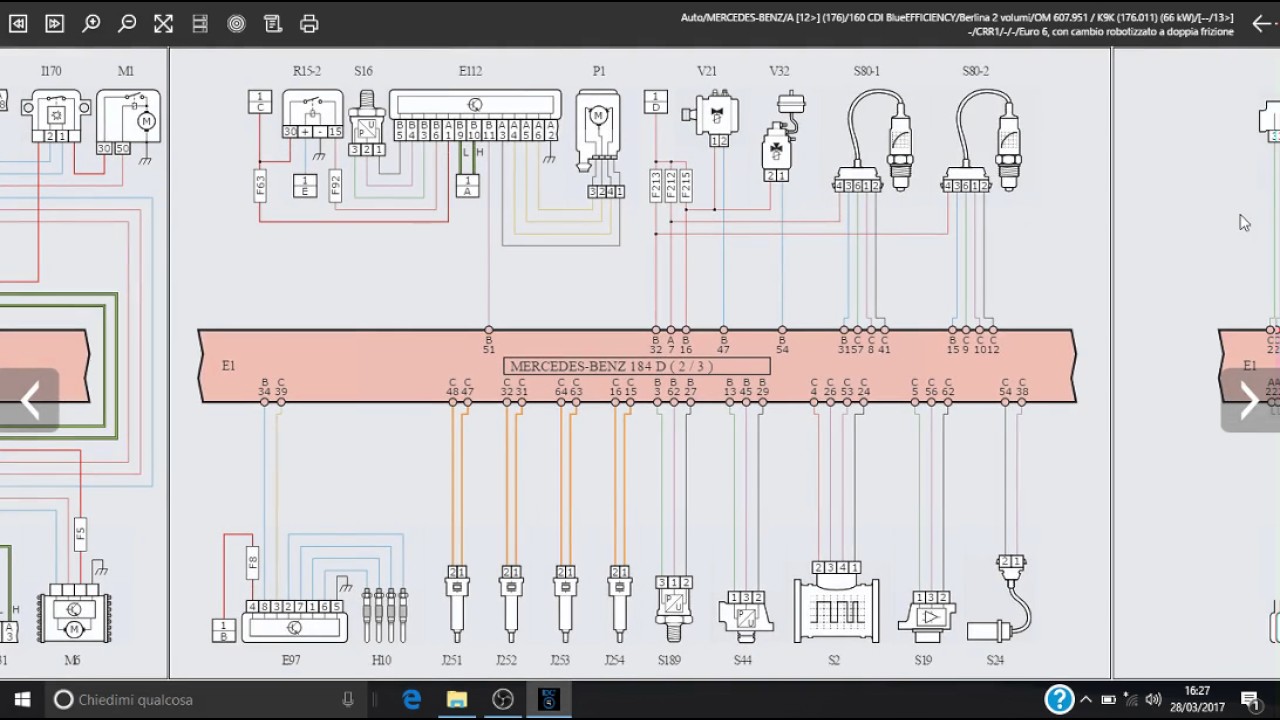Select injector J252 symbol

coord(511,604)
